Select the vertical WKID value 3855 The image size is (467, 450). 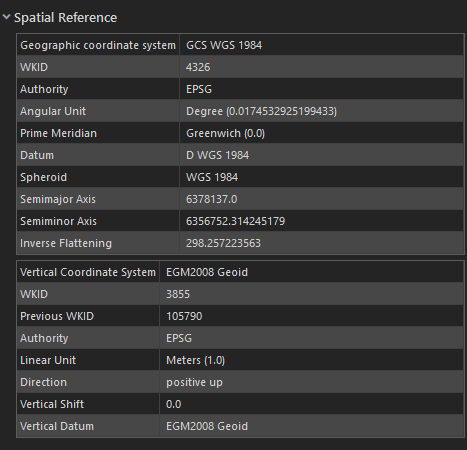[178, 294]
